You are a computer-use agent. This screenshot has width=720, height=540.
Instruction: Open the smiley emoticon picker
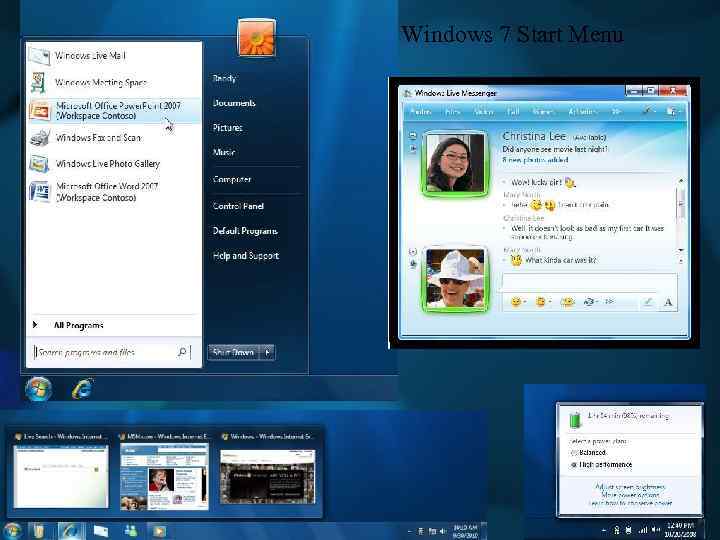click(517, 302)
